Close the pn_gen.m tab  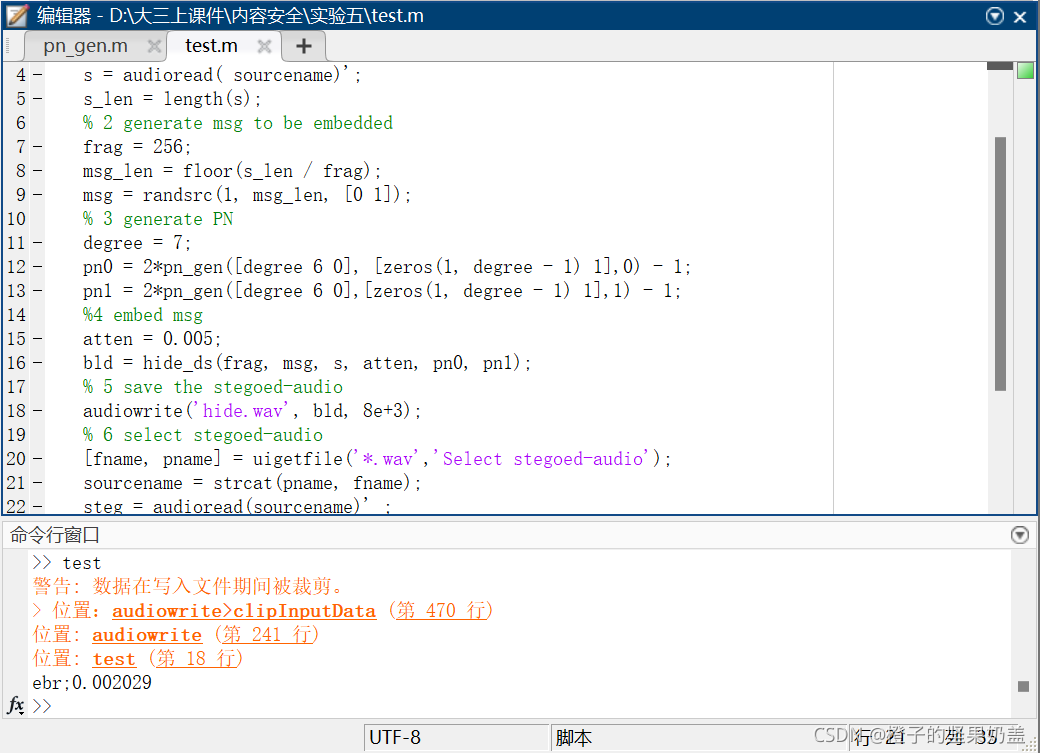pyautogui.click(x=154, y=46)
